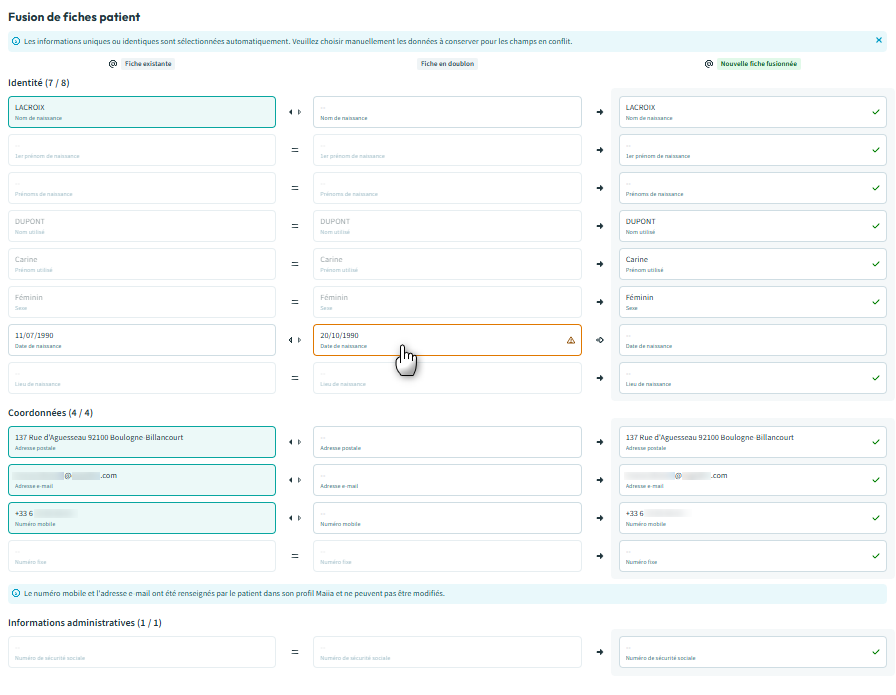
Task: Click the arrow before merged Date de naissance
Action: [x=600, y=340]
